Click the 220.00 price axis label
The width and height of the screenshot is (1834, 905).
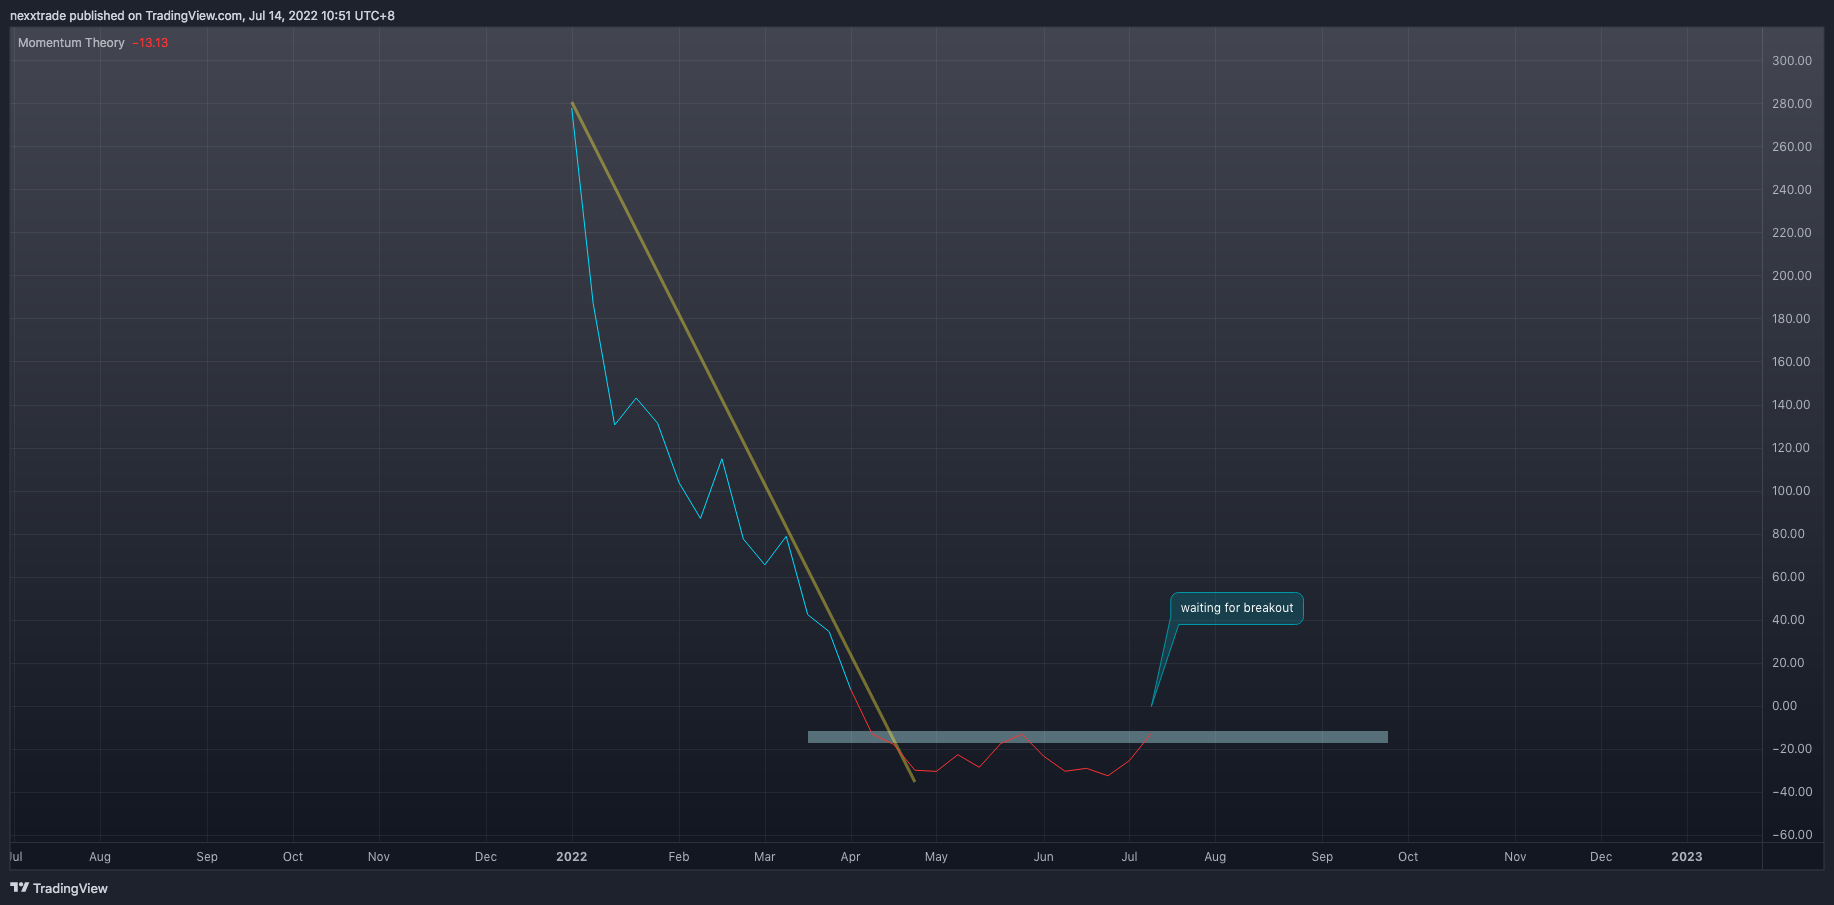coord(1791,233)
